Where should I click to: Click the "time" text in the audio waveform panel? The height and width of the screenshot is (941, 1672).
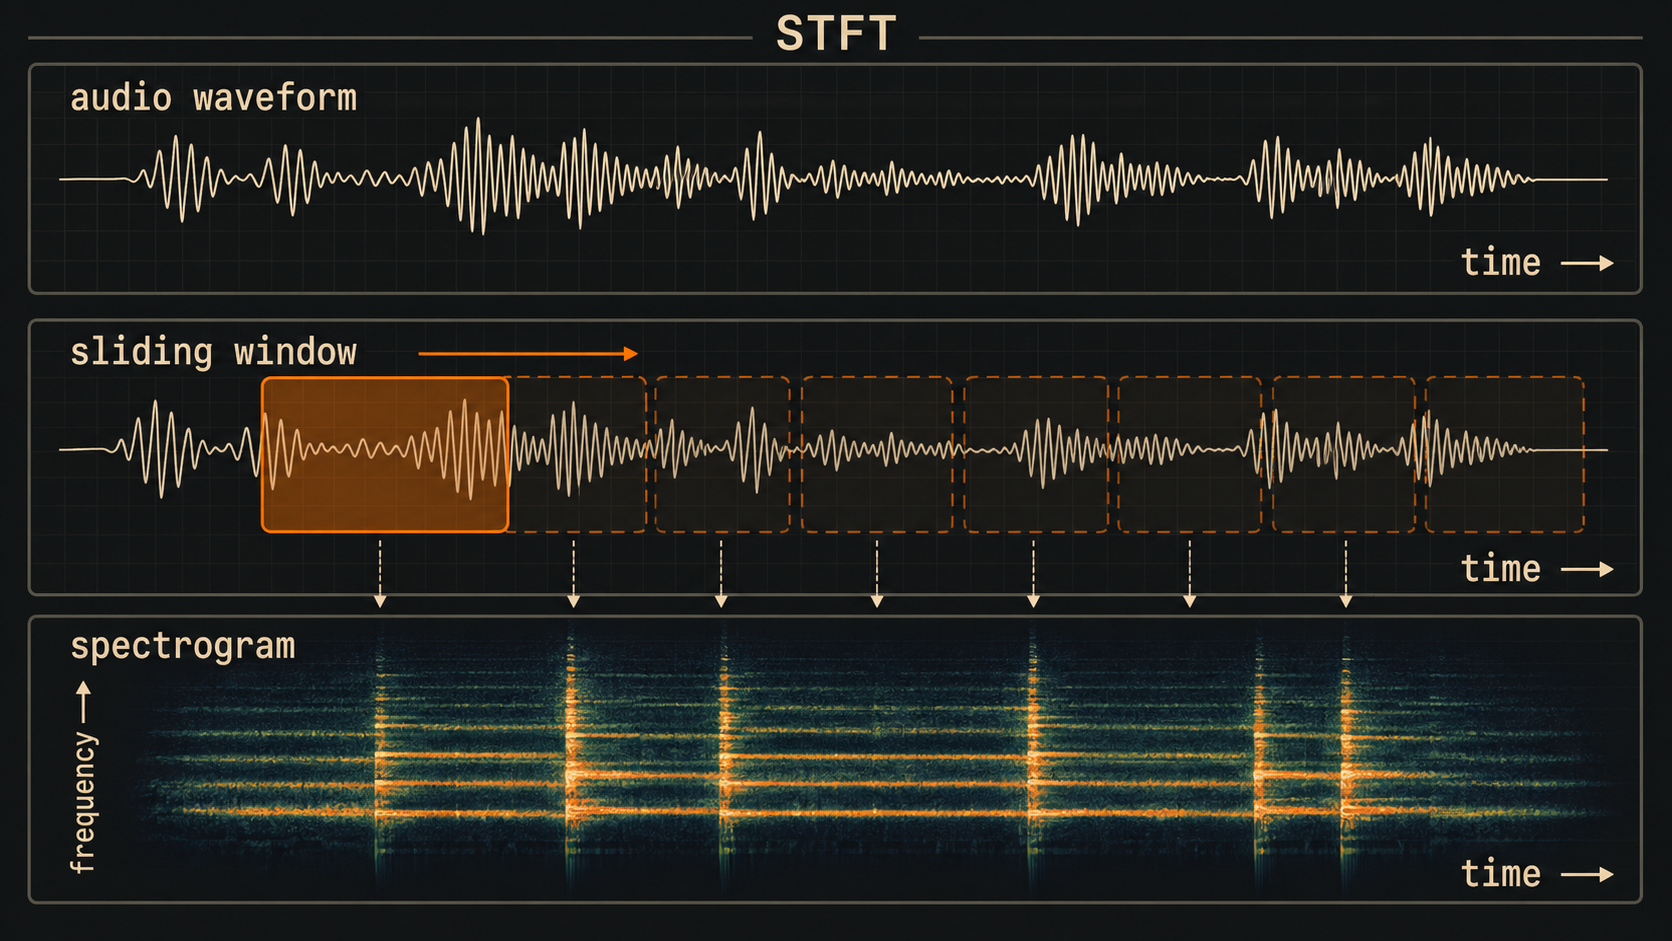pos(1500,263)
